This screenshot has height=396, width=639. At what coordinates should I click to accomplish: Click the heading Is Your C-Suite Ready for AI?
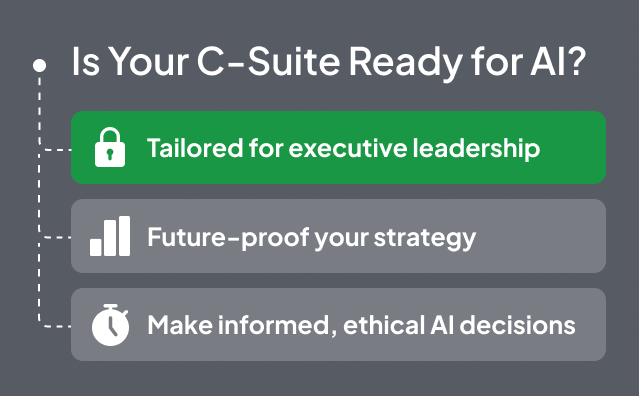329,62
